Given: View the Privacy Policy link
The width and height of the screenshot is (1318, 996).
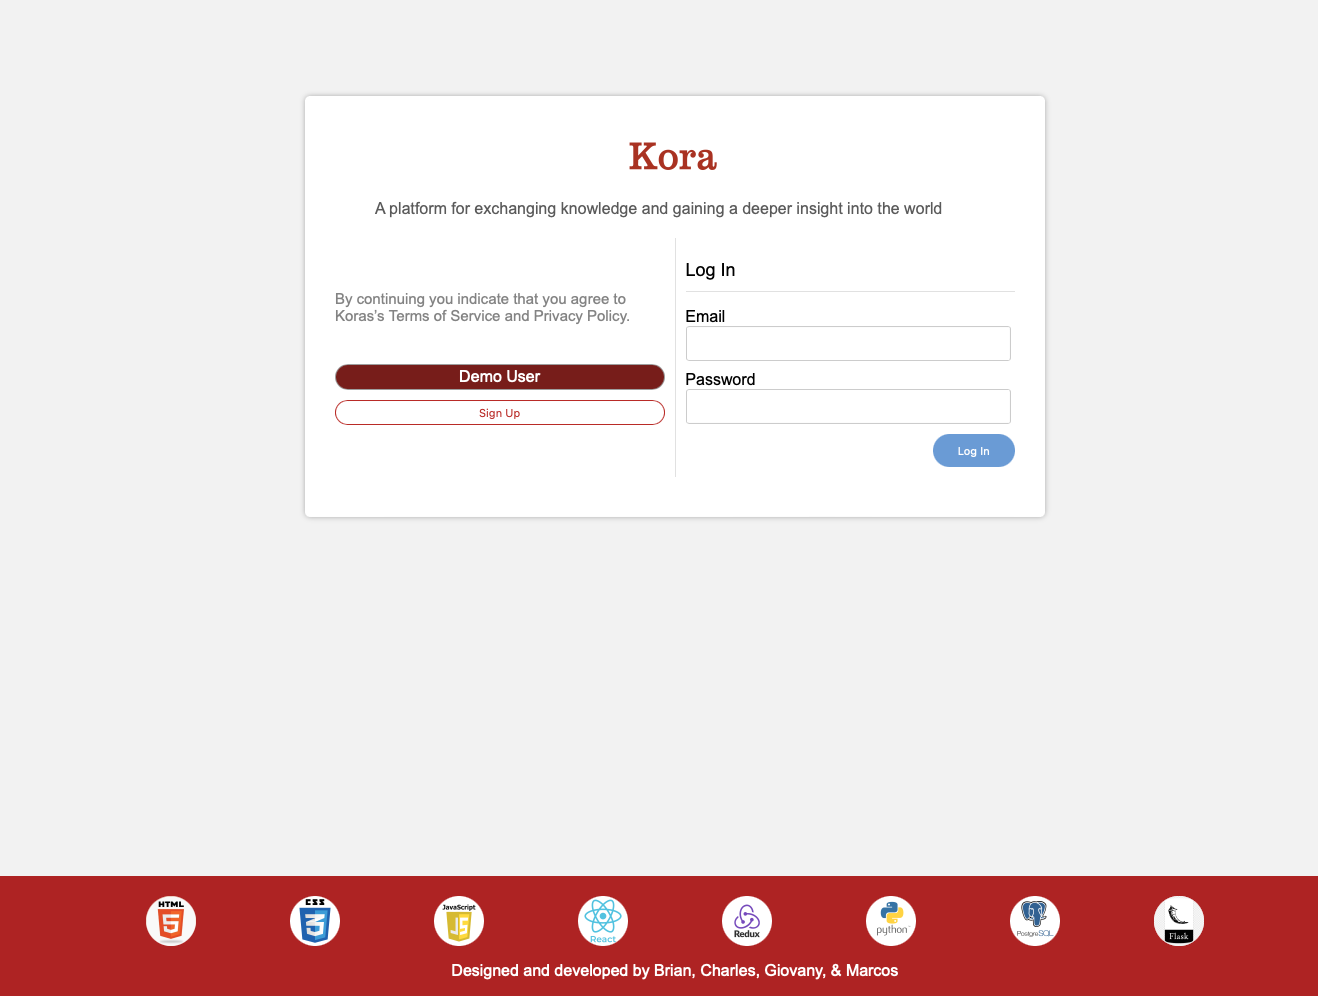Looking at the screenshot, I should 580,315.
